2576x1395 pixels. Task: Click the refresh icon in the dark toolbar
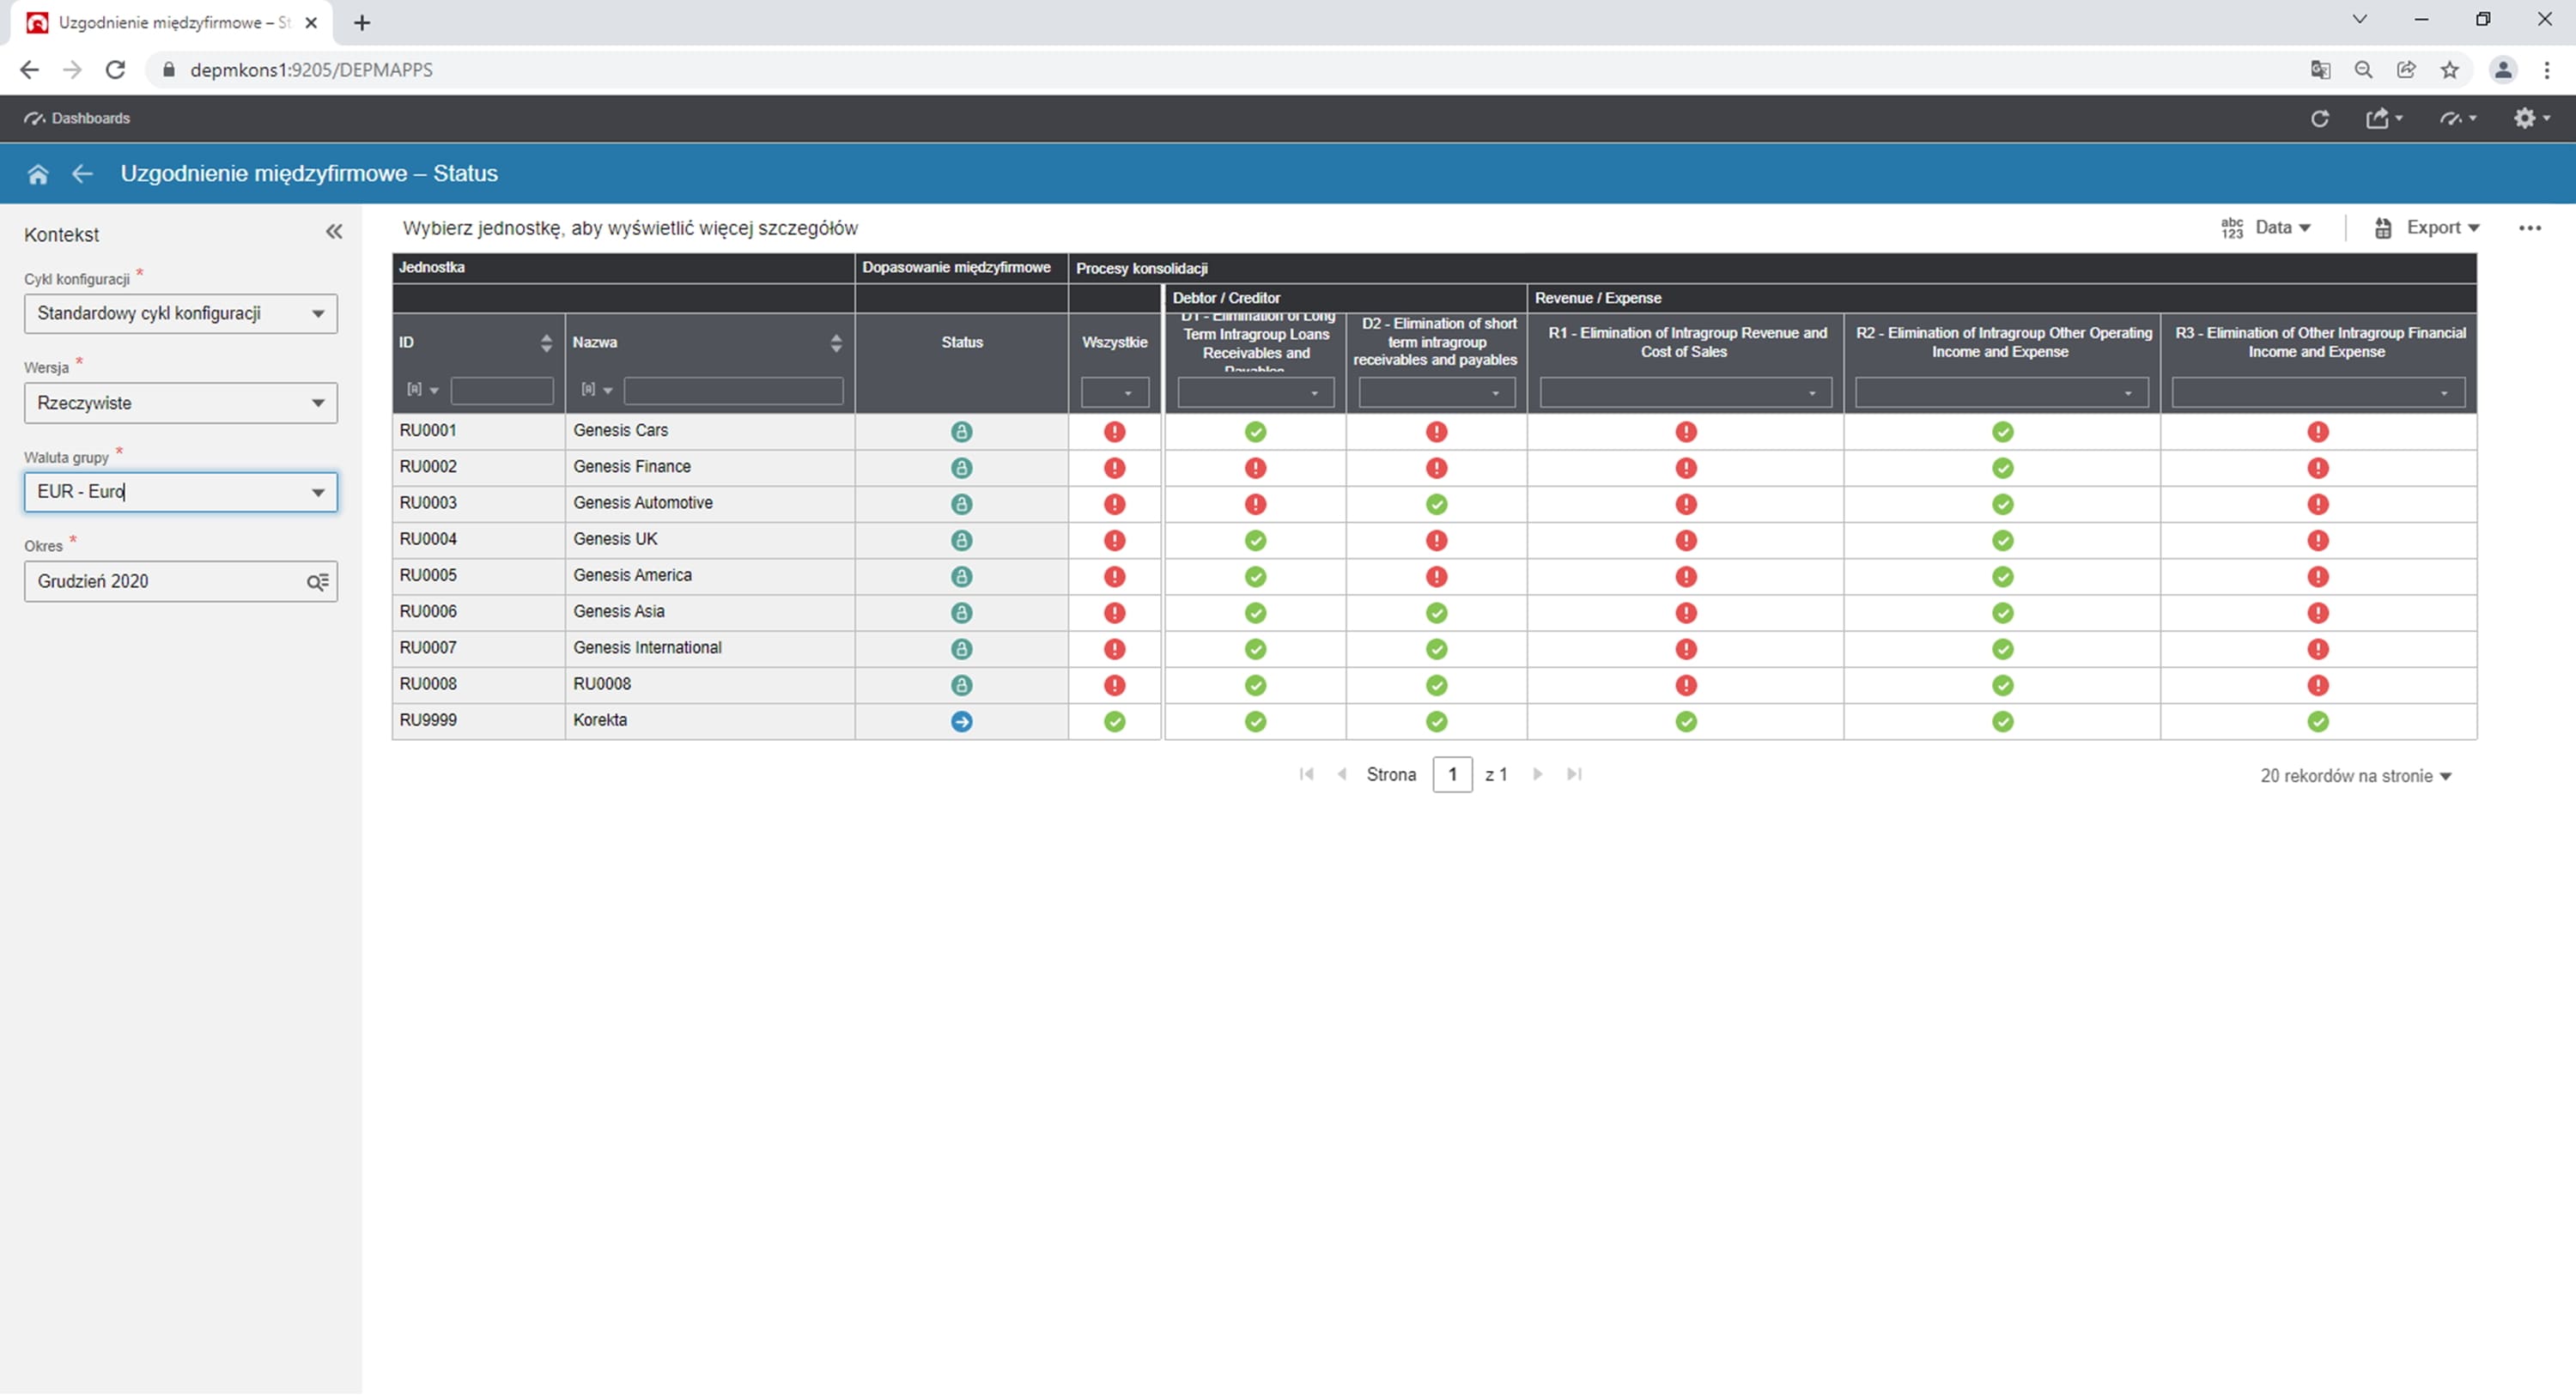[x=2320, y=118]
